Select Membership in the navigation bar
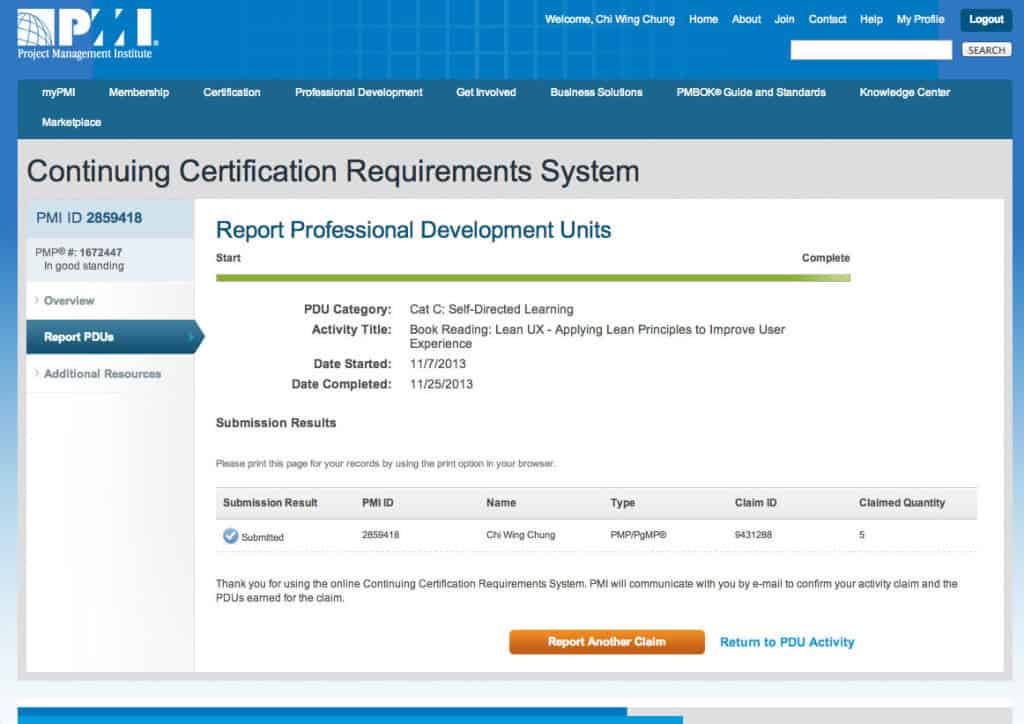The image size is (1024, 724). coord(138,92)
